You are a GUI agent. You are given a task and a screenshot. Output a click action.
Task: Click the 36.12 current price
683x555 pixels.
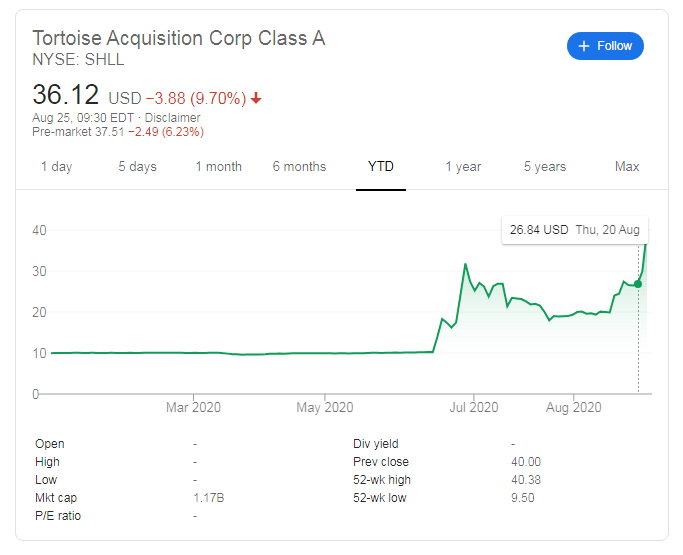pos(66,96)
